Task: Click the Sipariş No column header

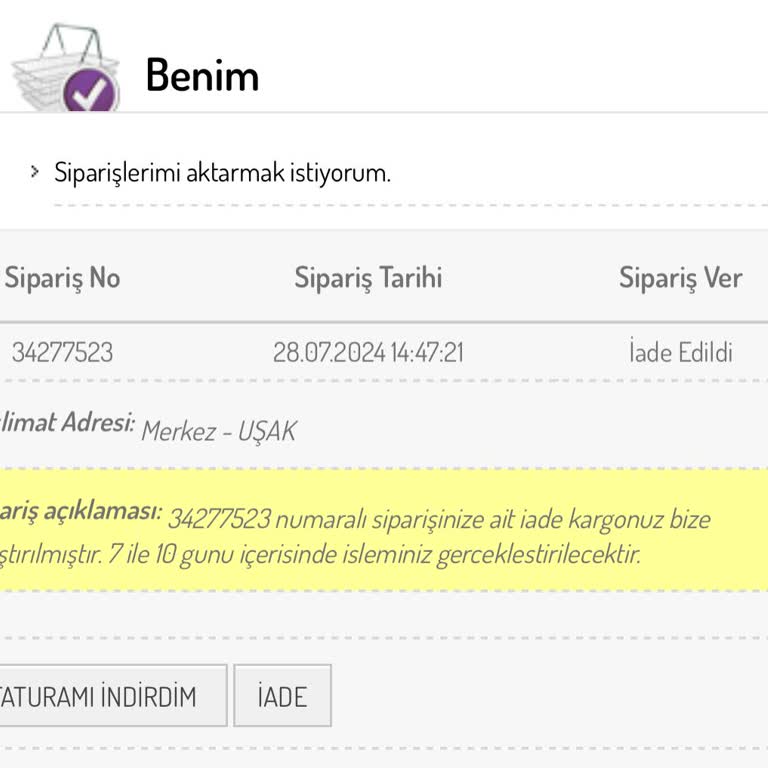Action: coord(63,278)
